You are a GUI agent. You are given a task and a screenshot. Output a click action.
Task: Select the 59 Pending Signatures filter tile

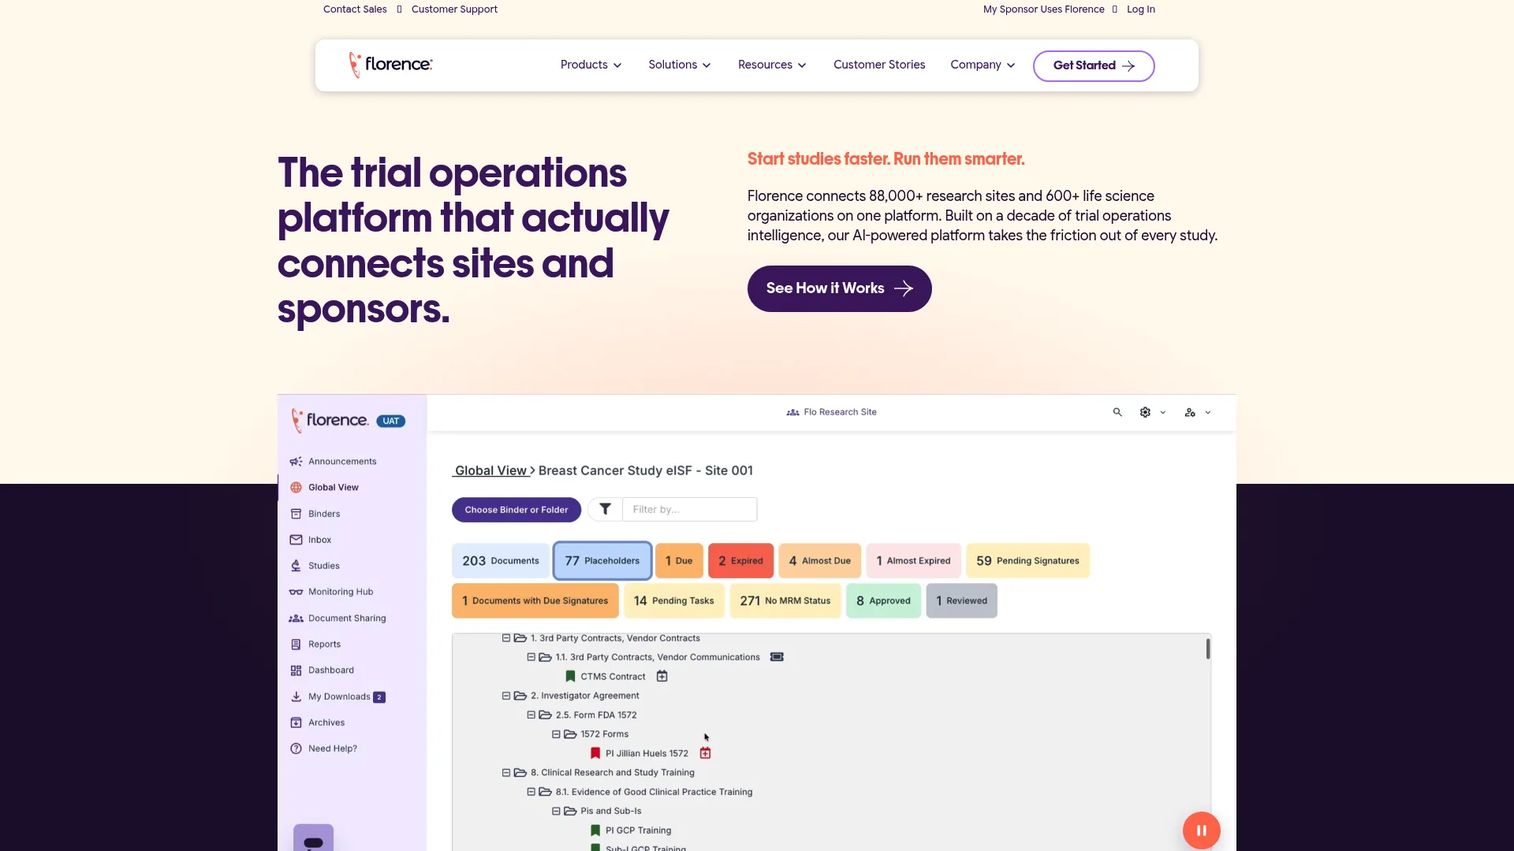[1028, 561]
